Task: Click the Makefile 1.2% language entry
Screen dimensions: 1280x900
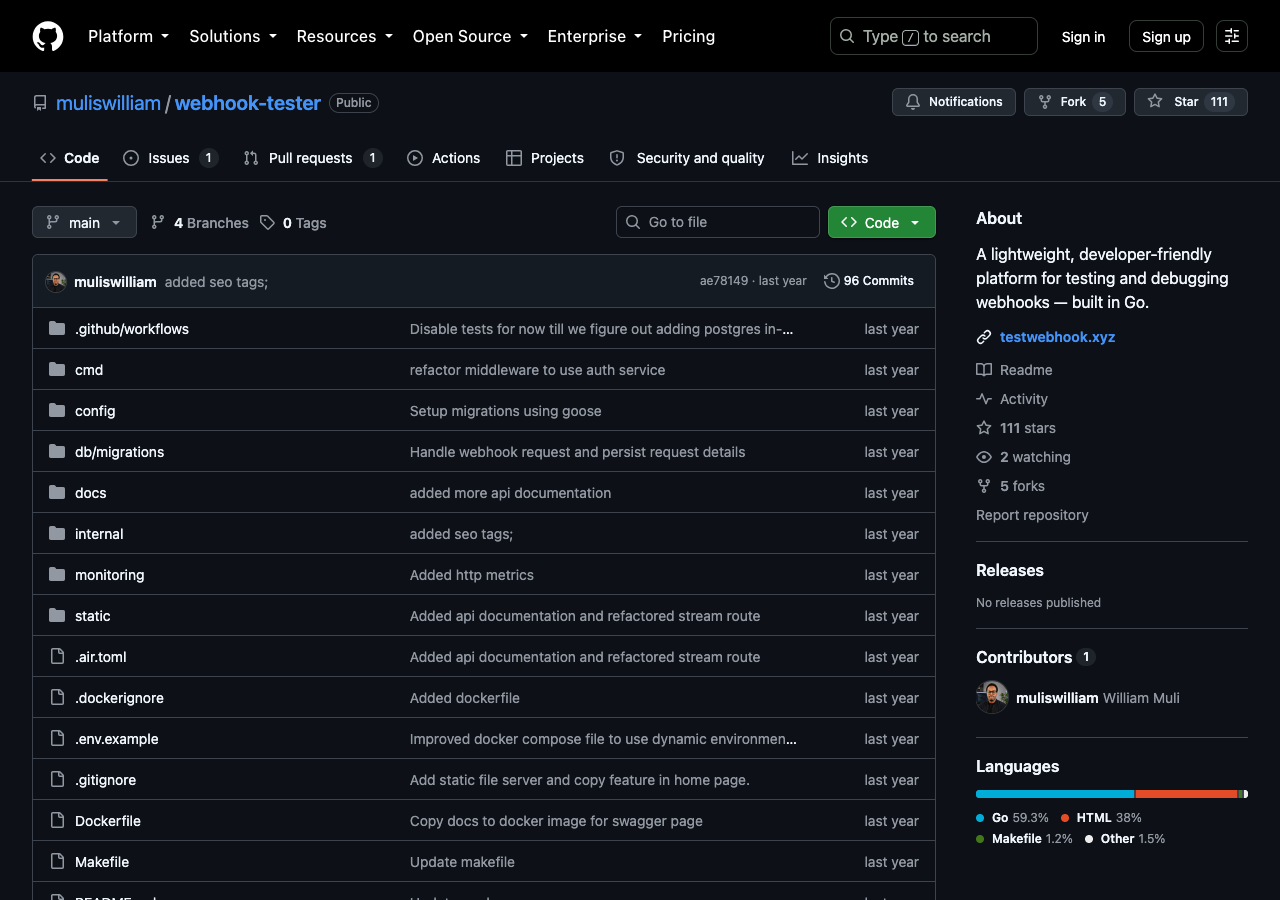Action: (x=1025, y=839)
